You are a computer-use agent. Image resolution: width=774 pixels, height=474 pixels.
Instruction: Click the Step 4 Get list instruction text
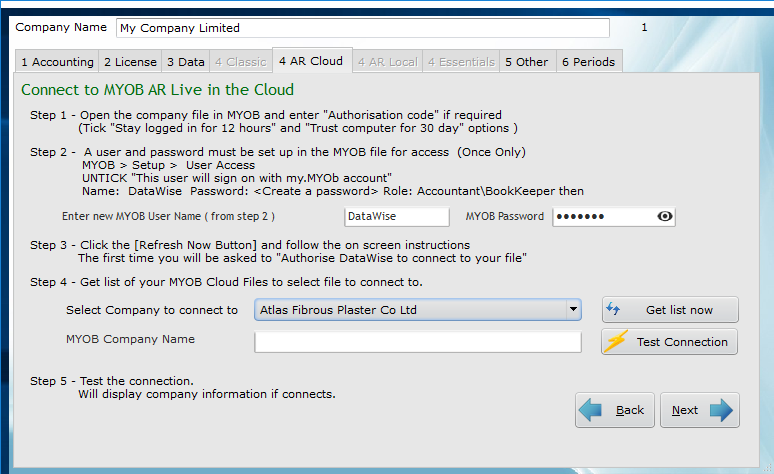(226, 282)
